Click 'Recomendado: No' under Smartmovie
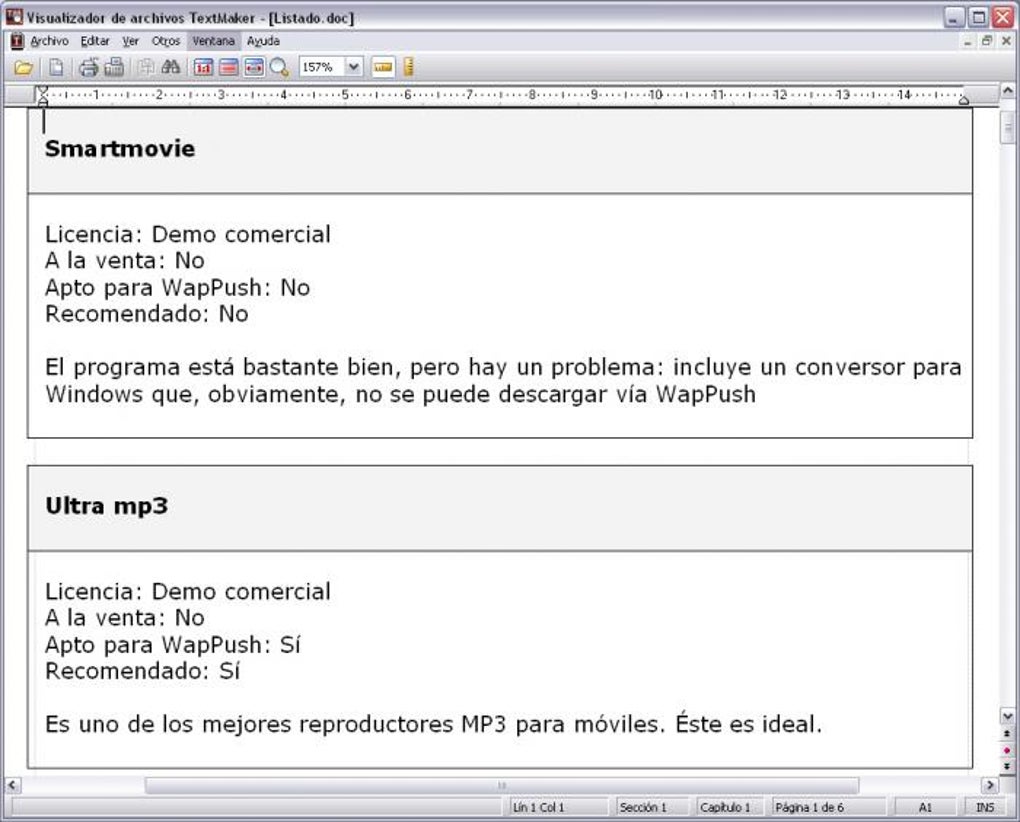Image resolution: width=1020 pixels, height=822 pixels. [147, 314]
